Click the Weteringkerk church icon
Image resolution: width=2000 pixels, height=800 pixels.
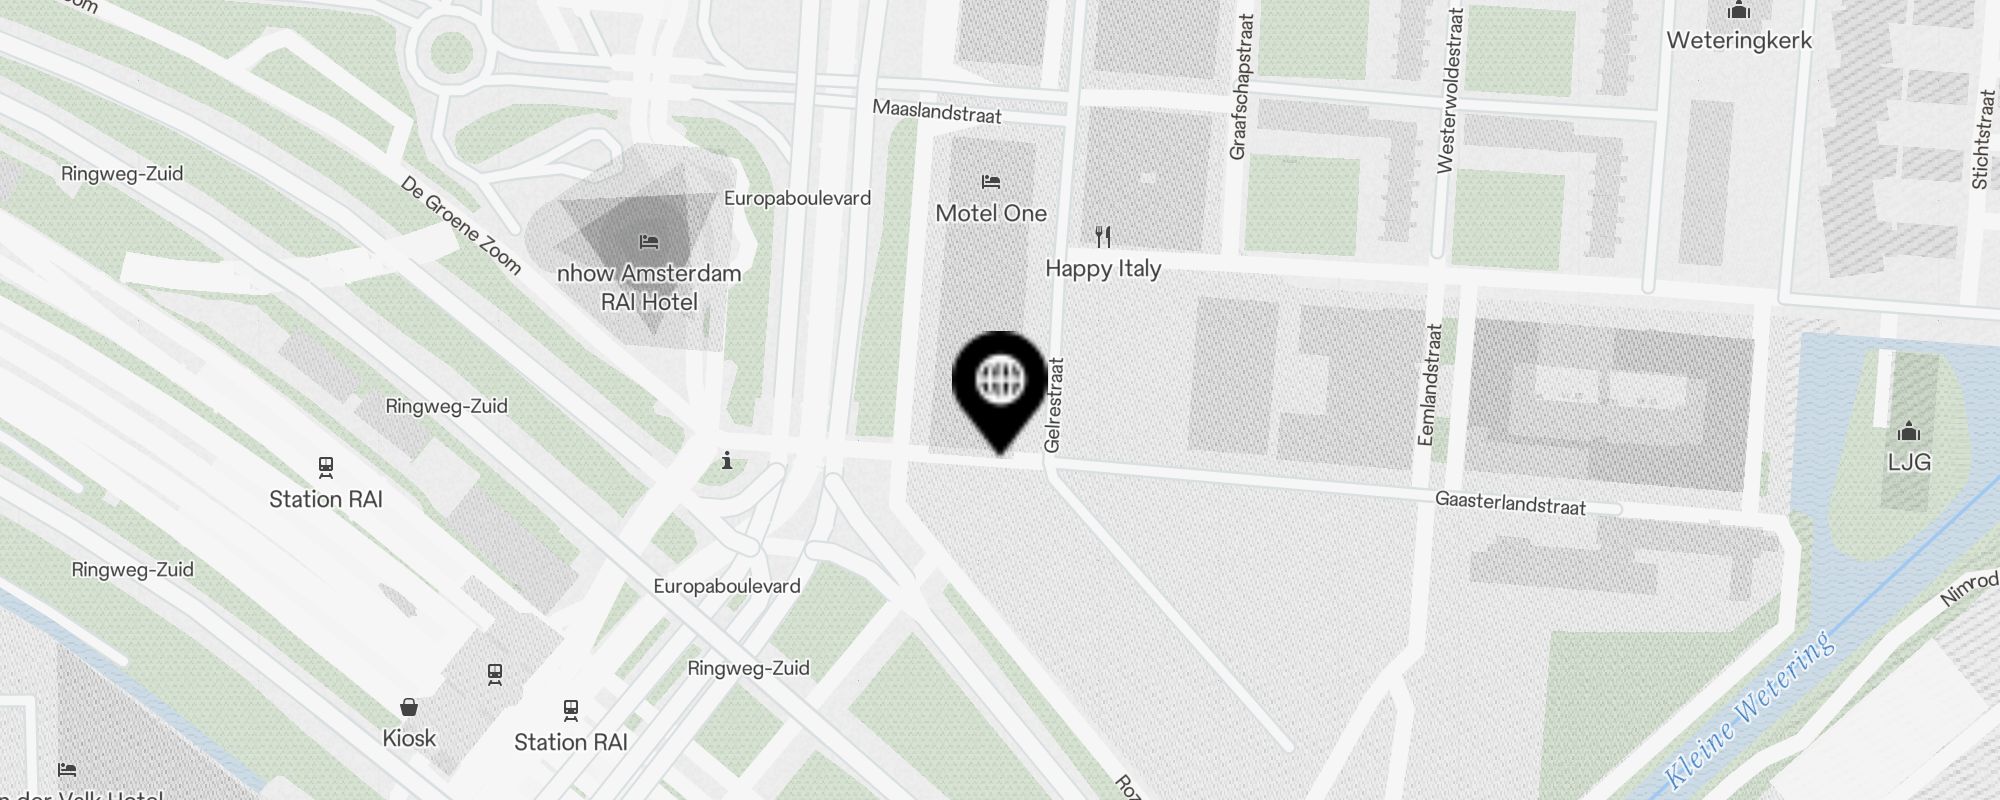(x=1739, y=10)
